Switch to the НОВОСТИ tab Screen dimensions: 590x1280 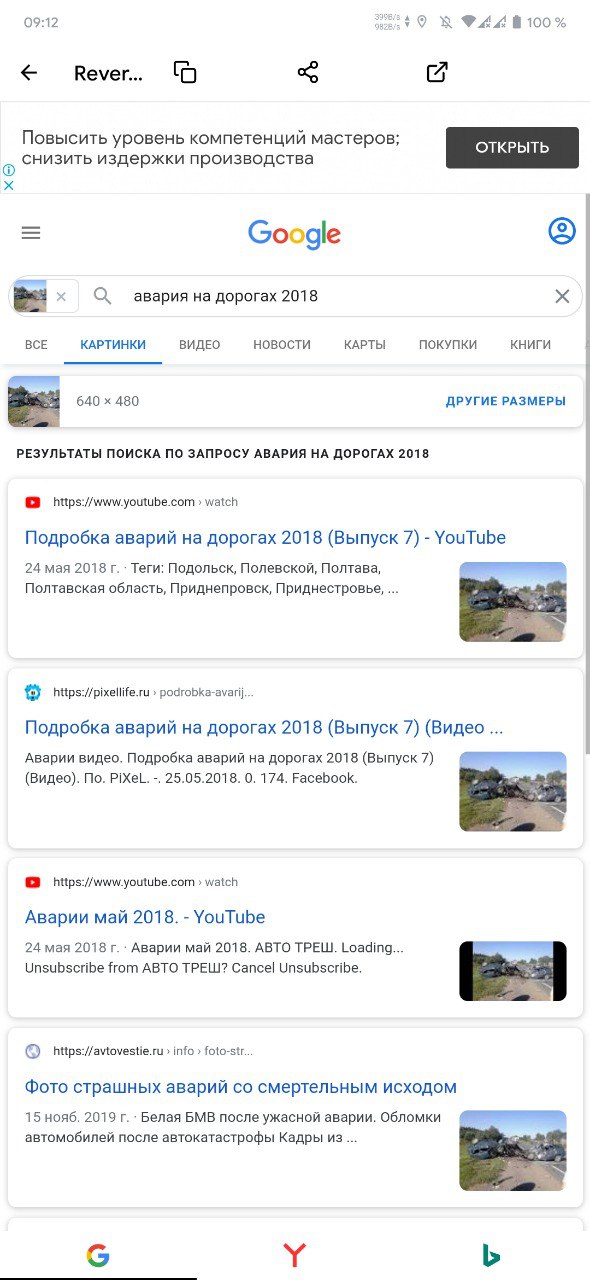[282, 344]
